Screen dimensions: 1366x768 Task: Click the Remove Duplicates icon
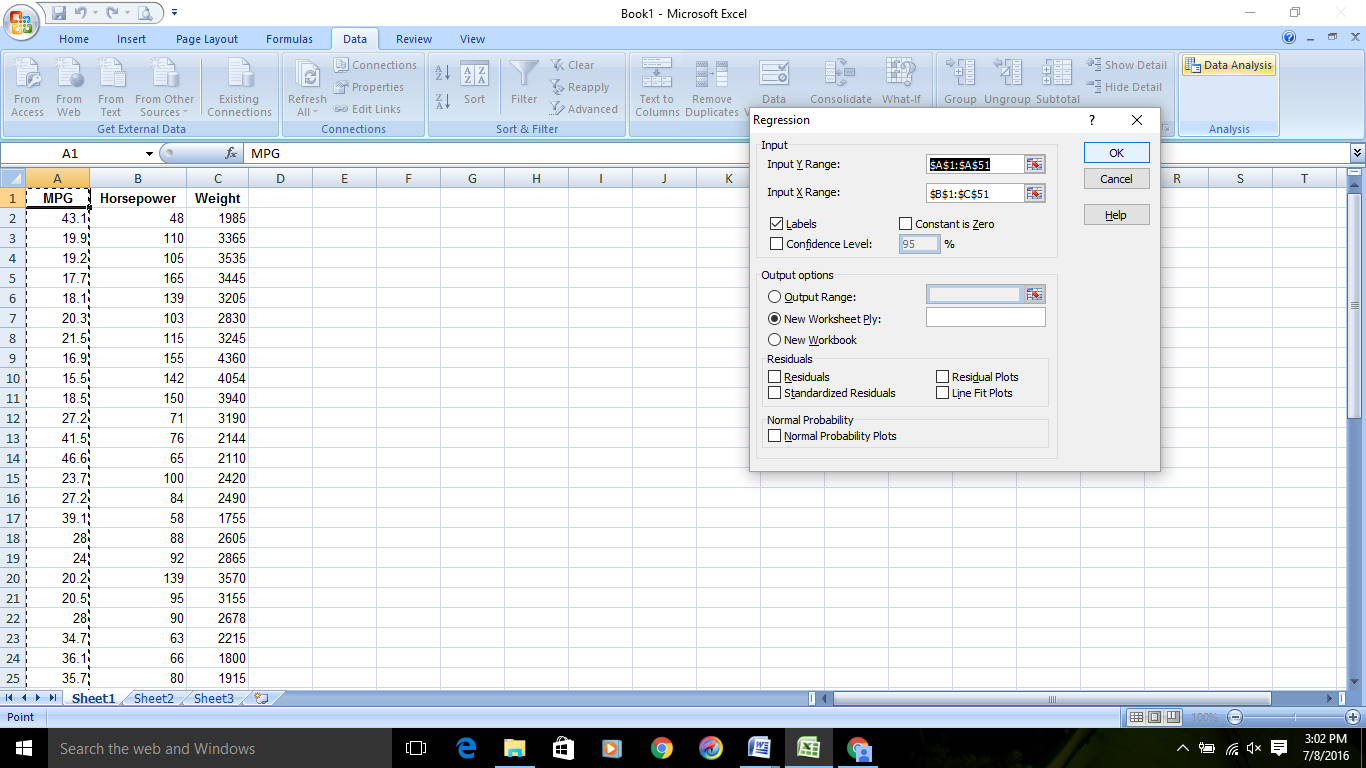(712, 75)
